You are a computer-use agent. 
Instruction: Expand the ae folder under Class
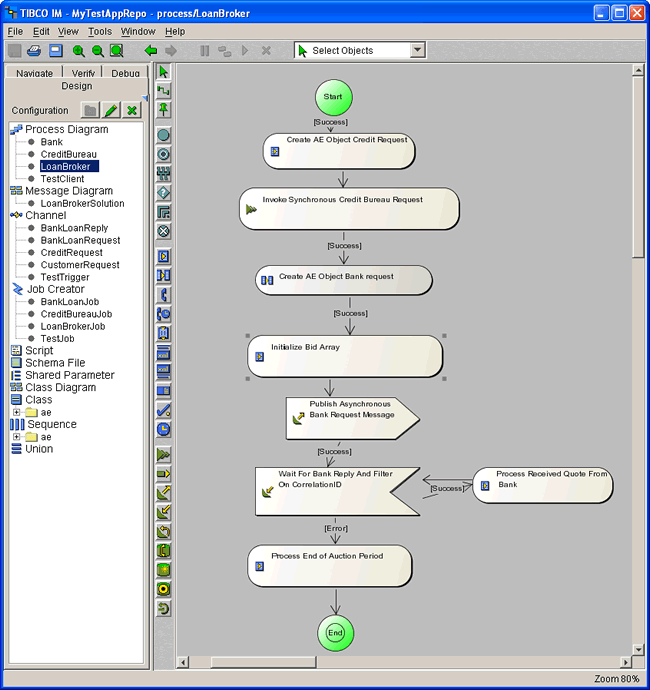point(16,412)
